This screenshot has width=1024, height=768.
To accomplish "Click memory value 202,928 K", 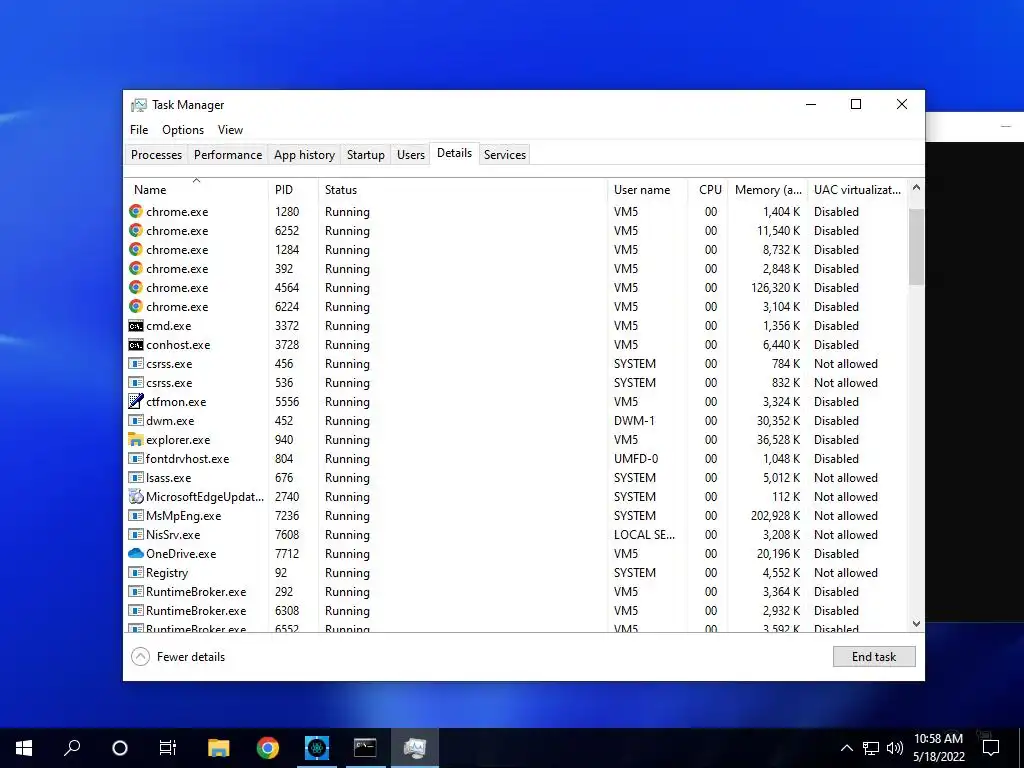I will [x=775, y=515].
